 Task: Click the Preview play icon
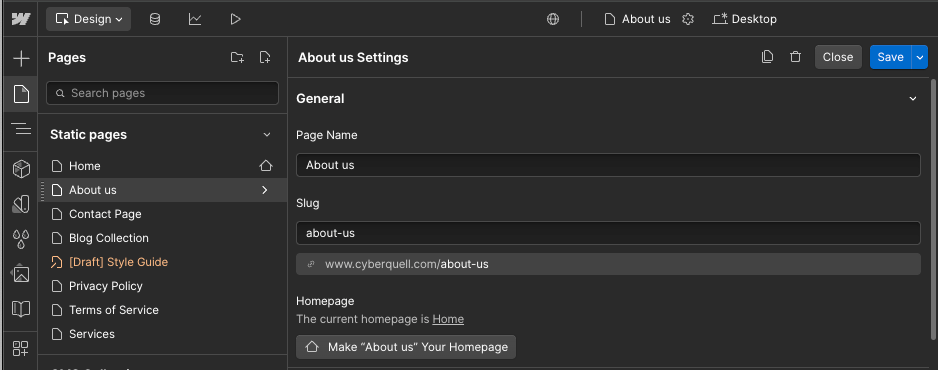(235, 19)
